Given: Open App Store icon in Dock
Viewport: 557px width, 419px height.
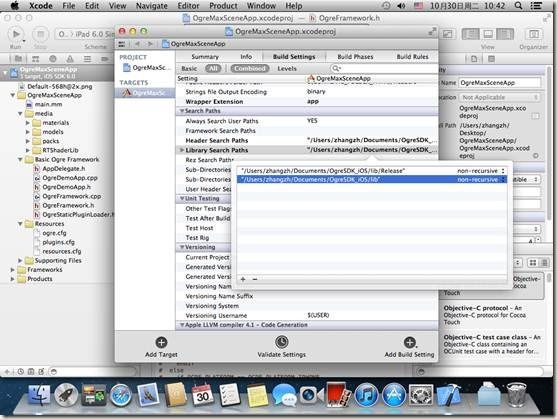Looking at the screenshot, I should [x=394, y=394].
